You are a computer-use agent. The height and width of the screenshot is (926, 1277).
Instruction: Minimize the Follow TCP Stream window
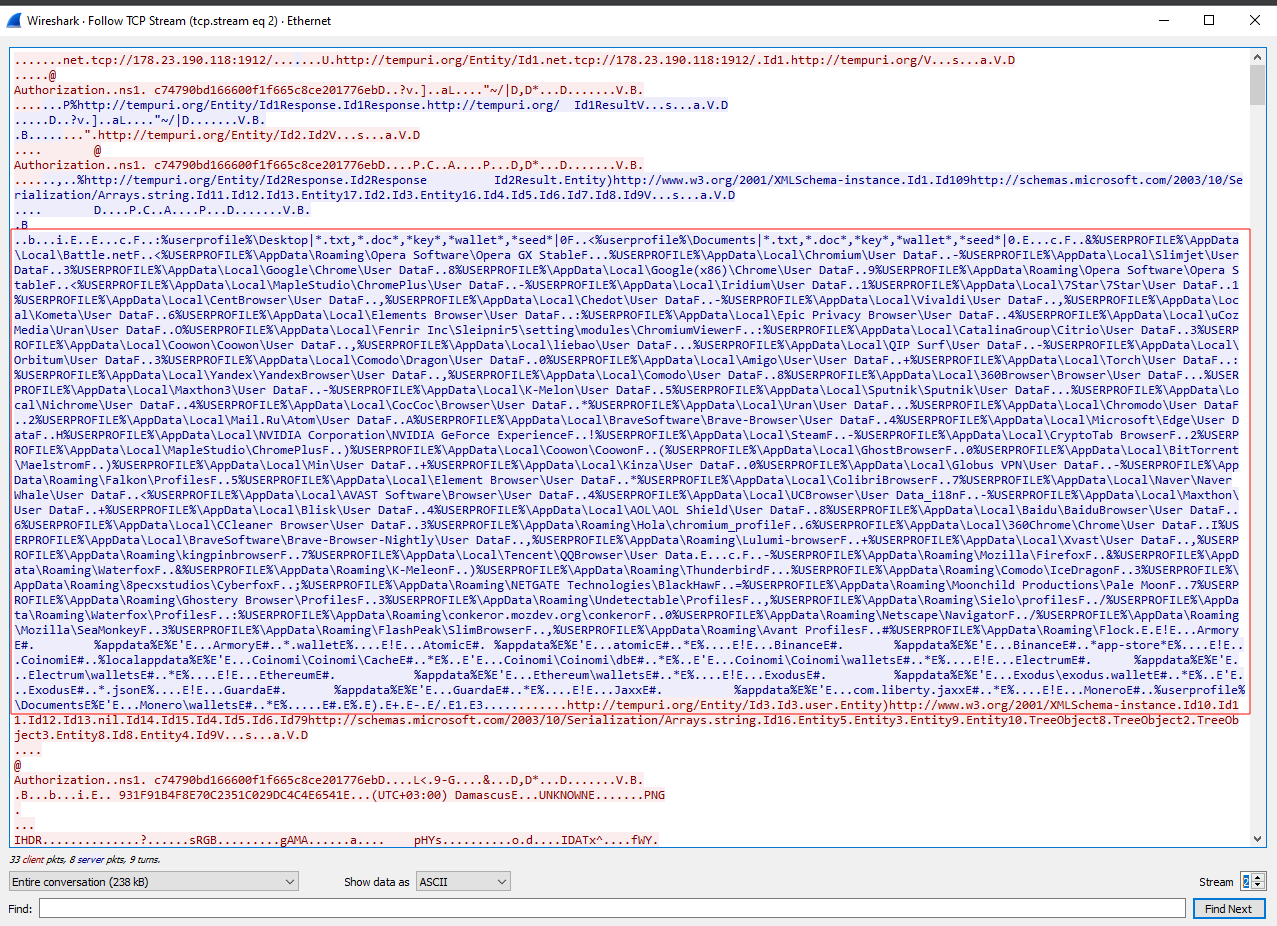point(1163,20)
